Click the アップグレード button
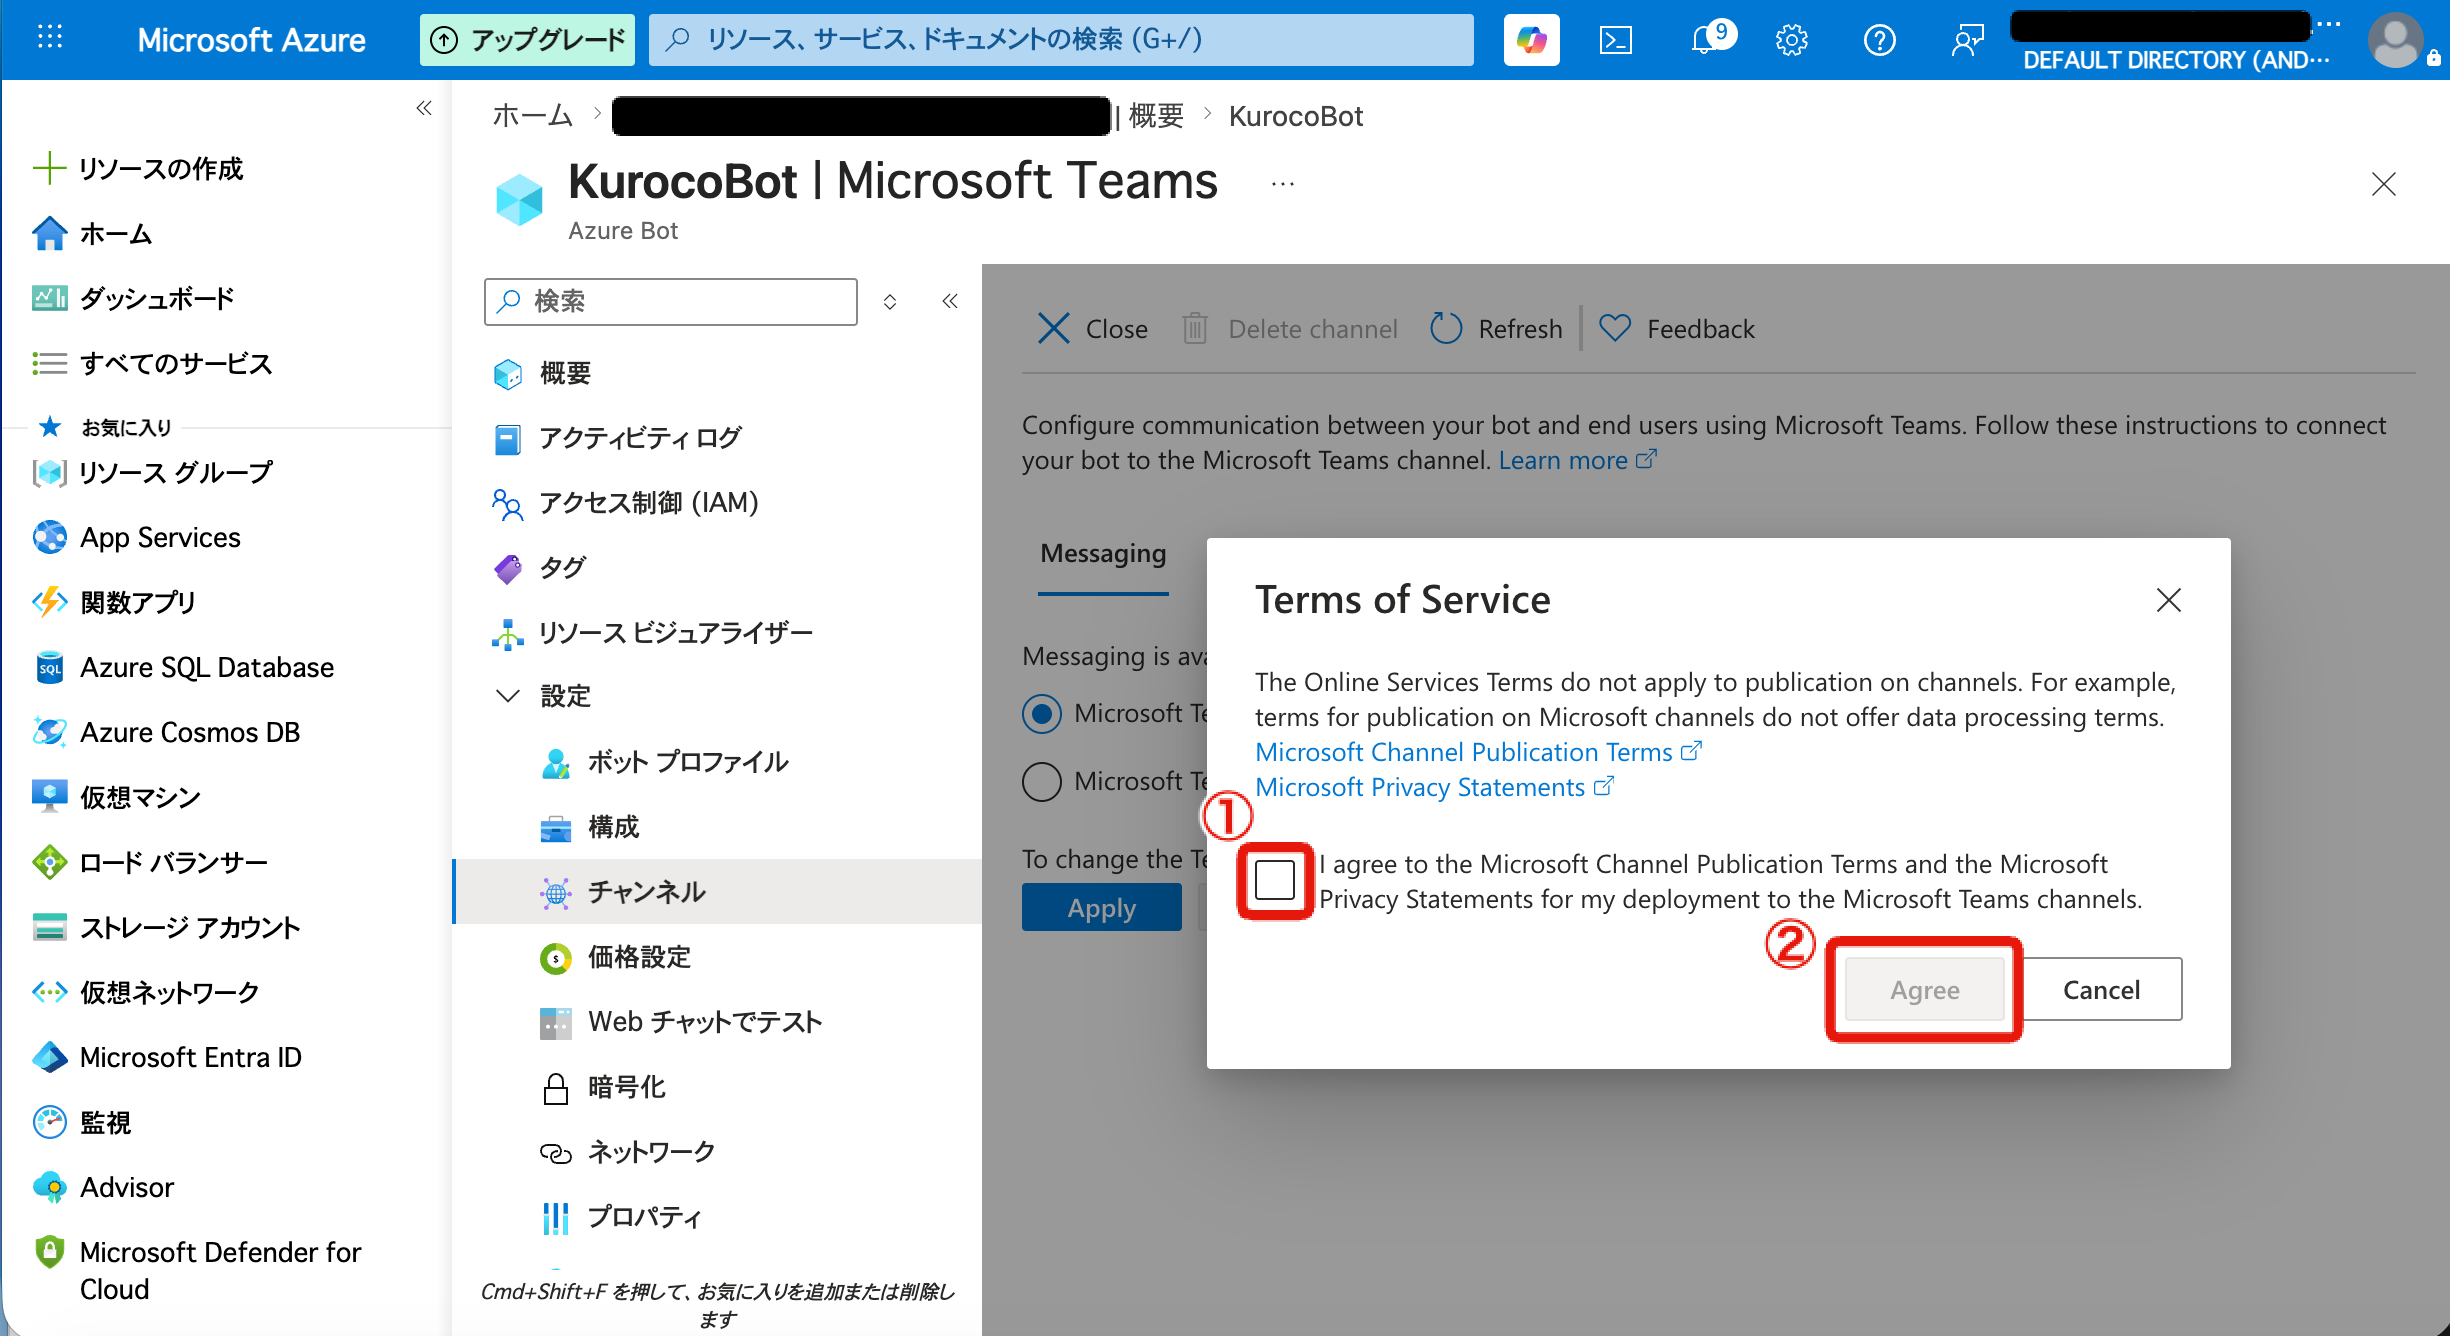 point(527,40)
